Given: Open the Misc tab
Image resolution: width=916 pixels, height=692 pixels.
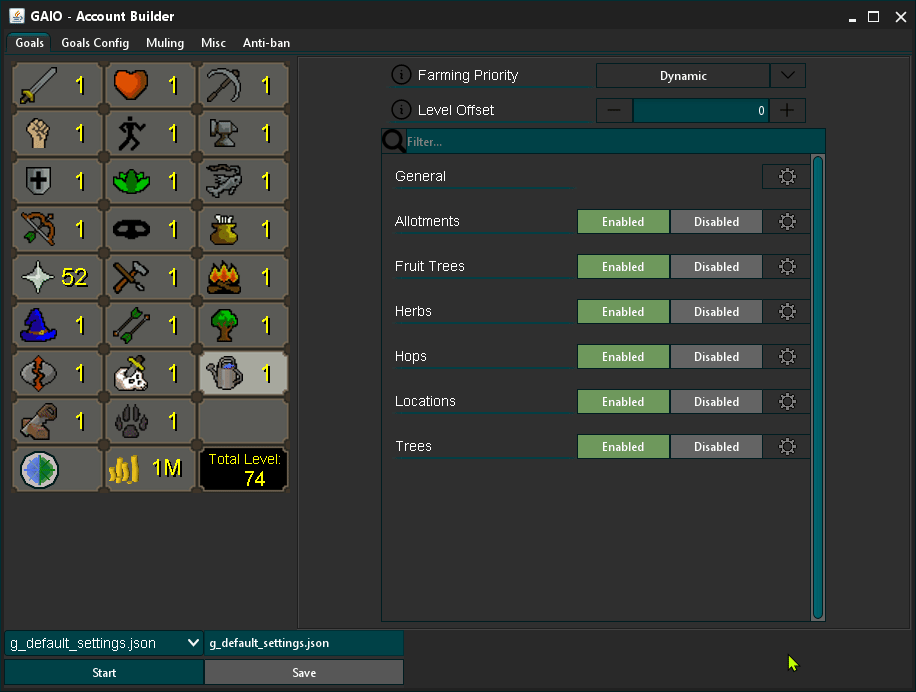Looking at the screenshot, I should pyautogui.click(x=213, y=43).
